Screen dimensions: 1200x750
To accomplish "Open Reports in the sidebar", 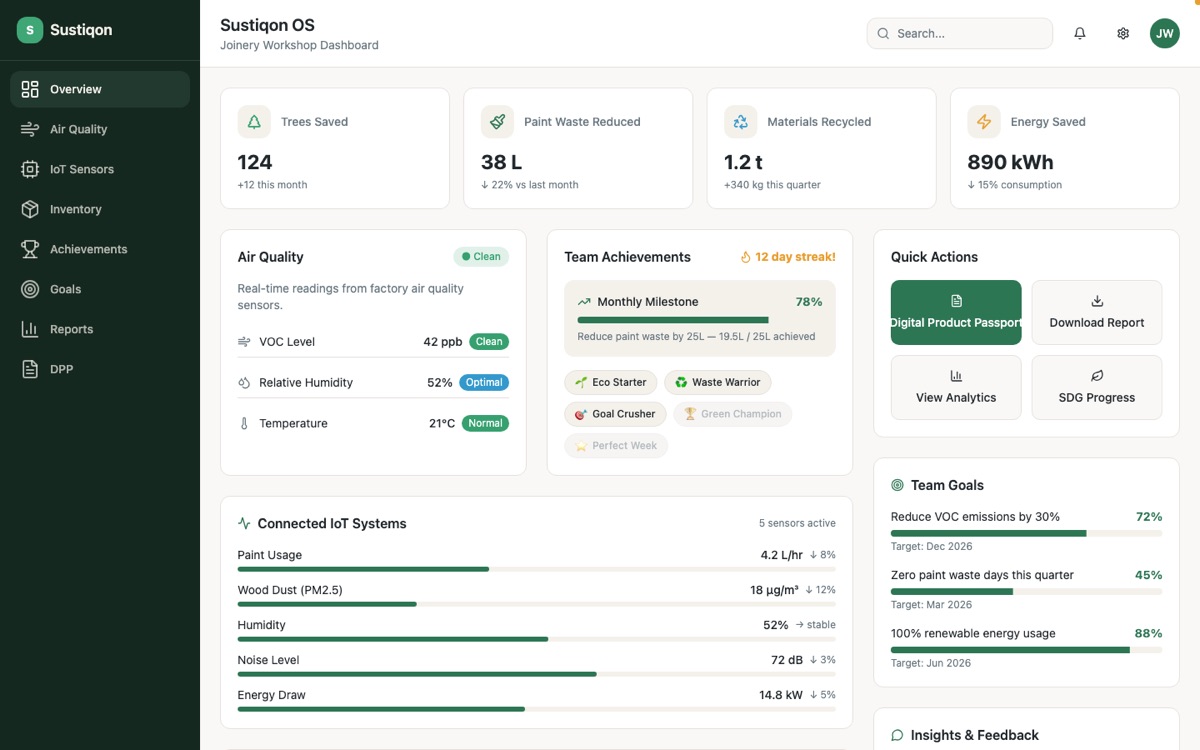I will coord(100,329).
